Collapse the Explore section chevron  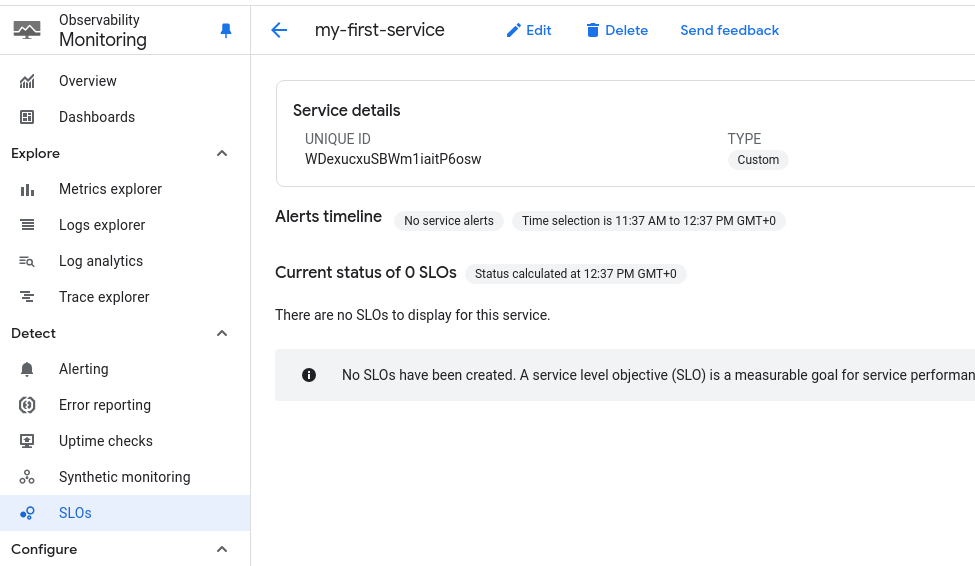click(222, 154)
